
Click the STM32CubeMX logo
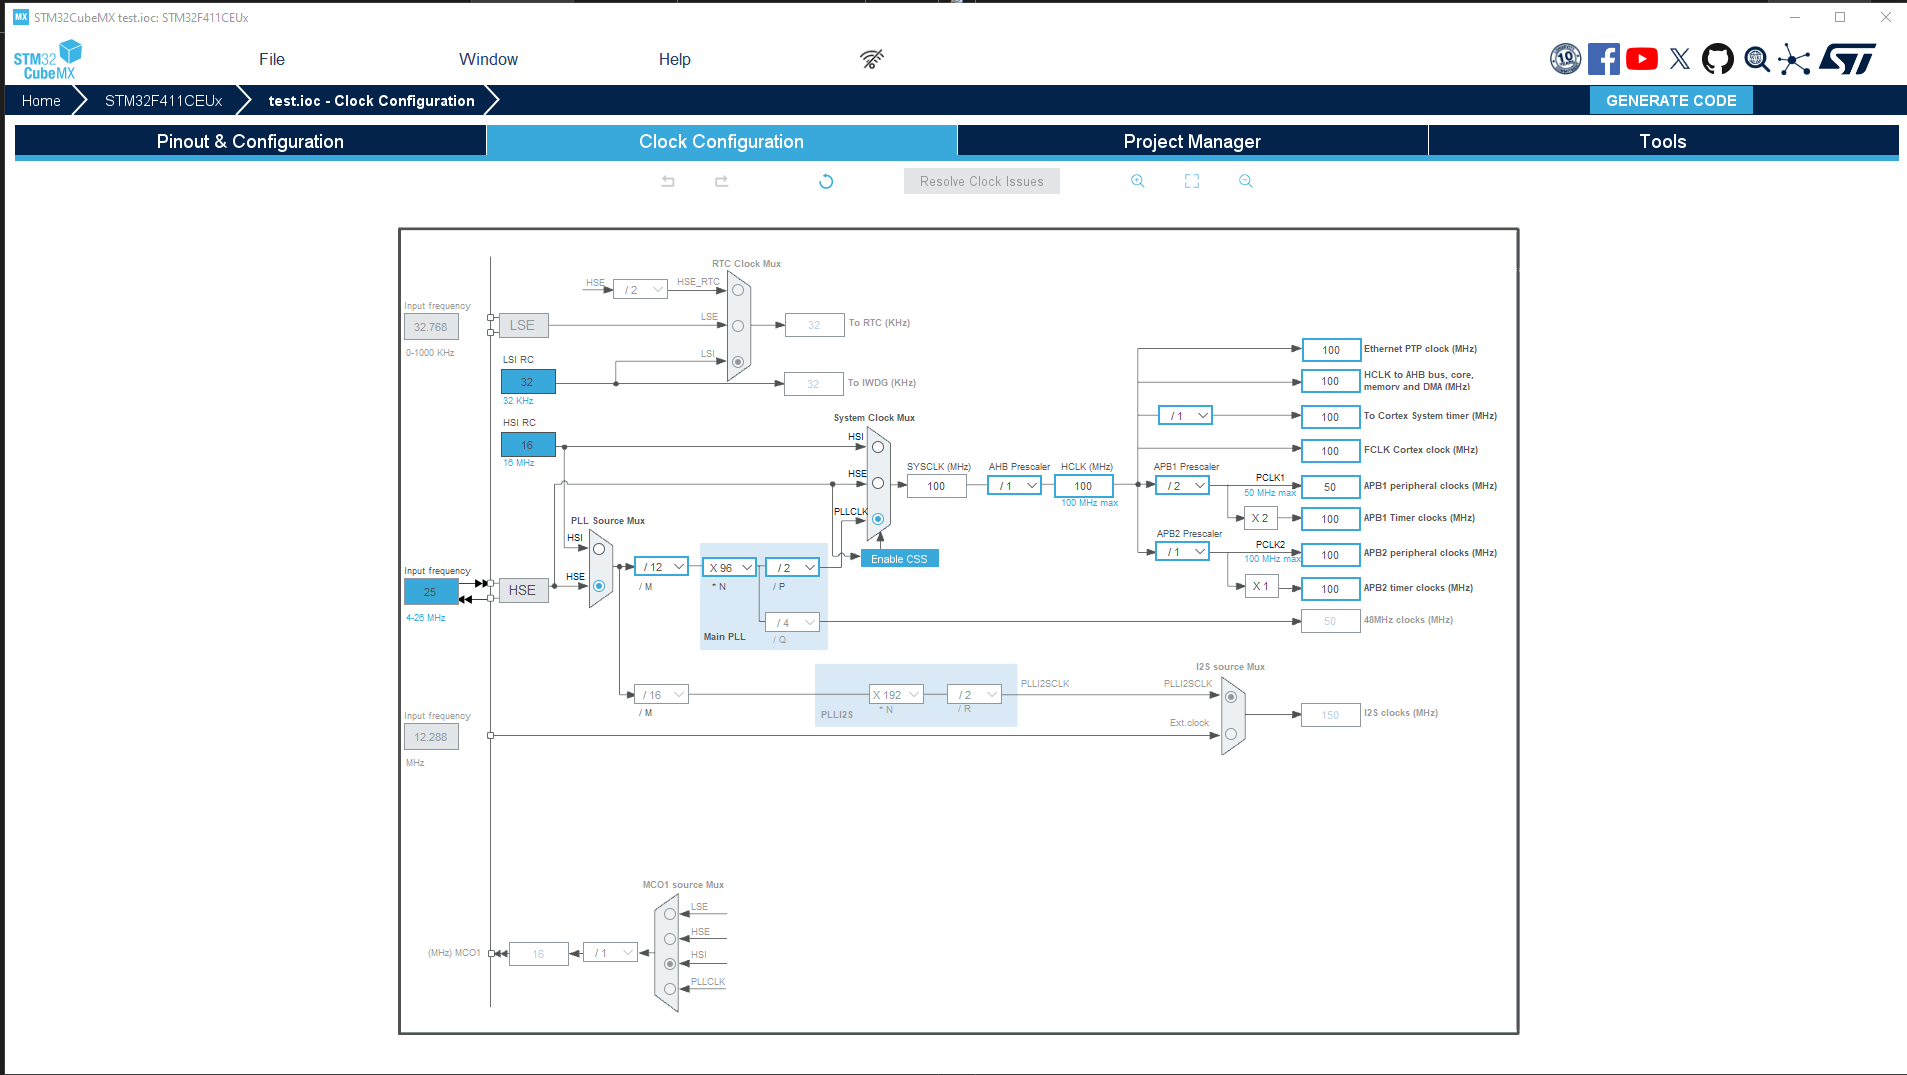coord(47,59)
